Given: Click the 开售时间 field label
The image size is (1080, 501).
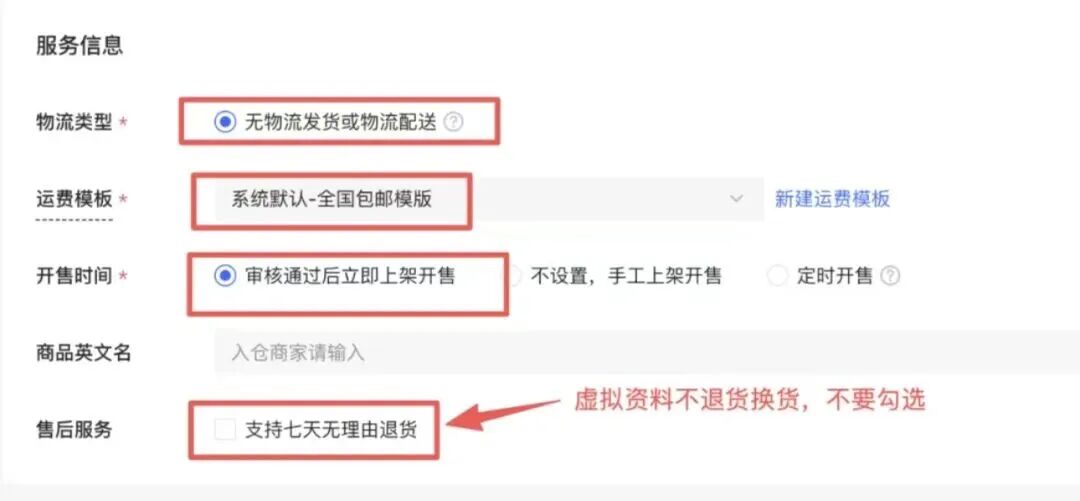Looking at the screenshot, I should click(74, 277).
